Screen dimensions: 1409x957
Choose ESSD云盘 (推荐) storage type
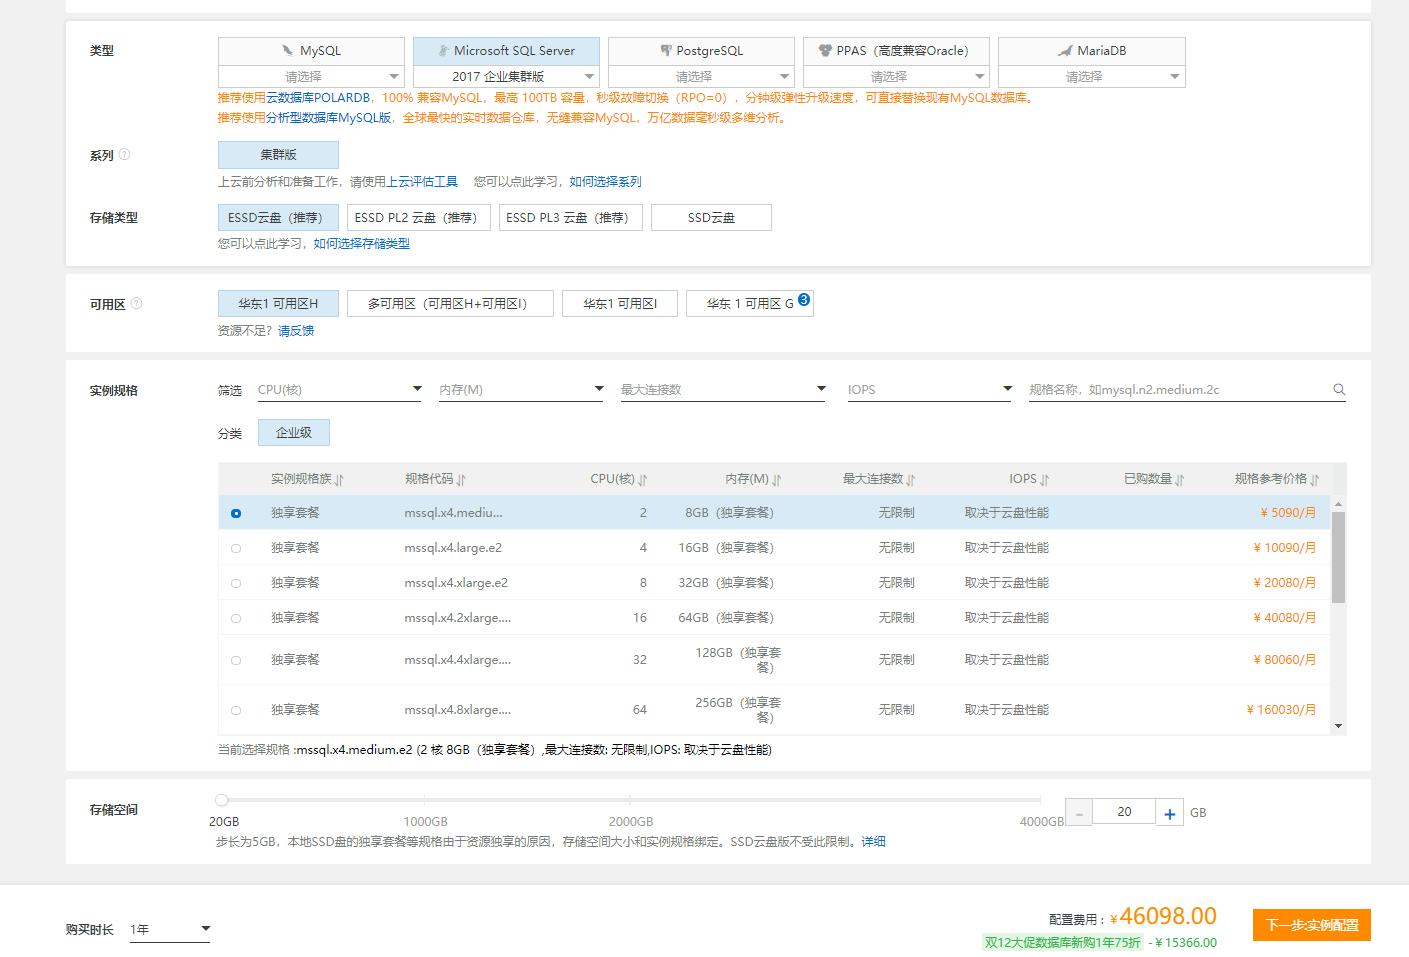[x=278, y=217]
